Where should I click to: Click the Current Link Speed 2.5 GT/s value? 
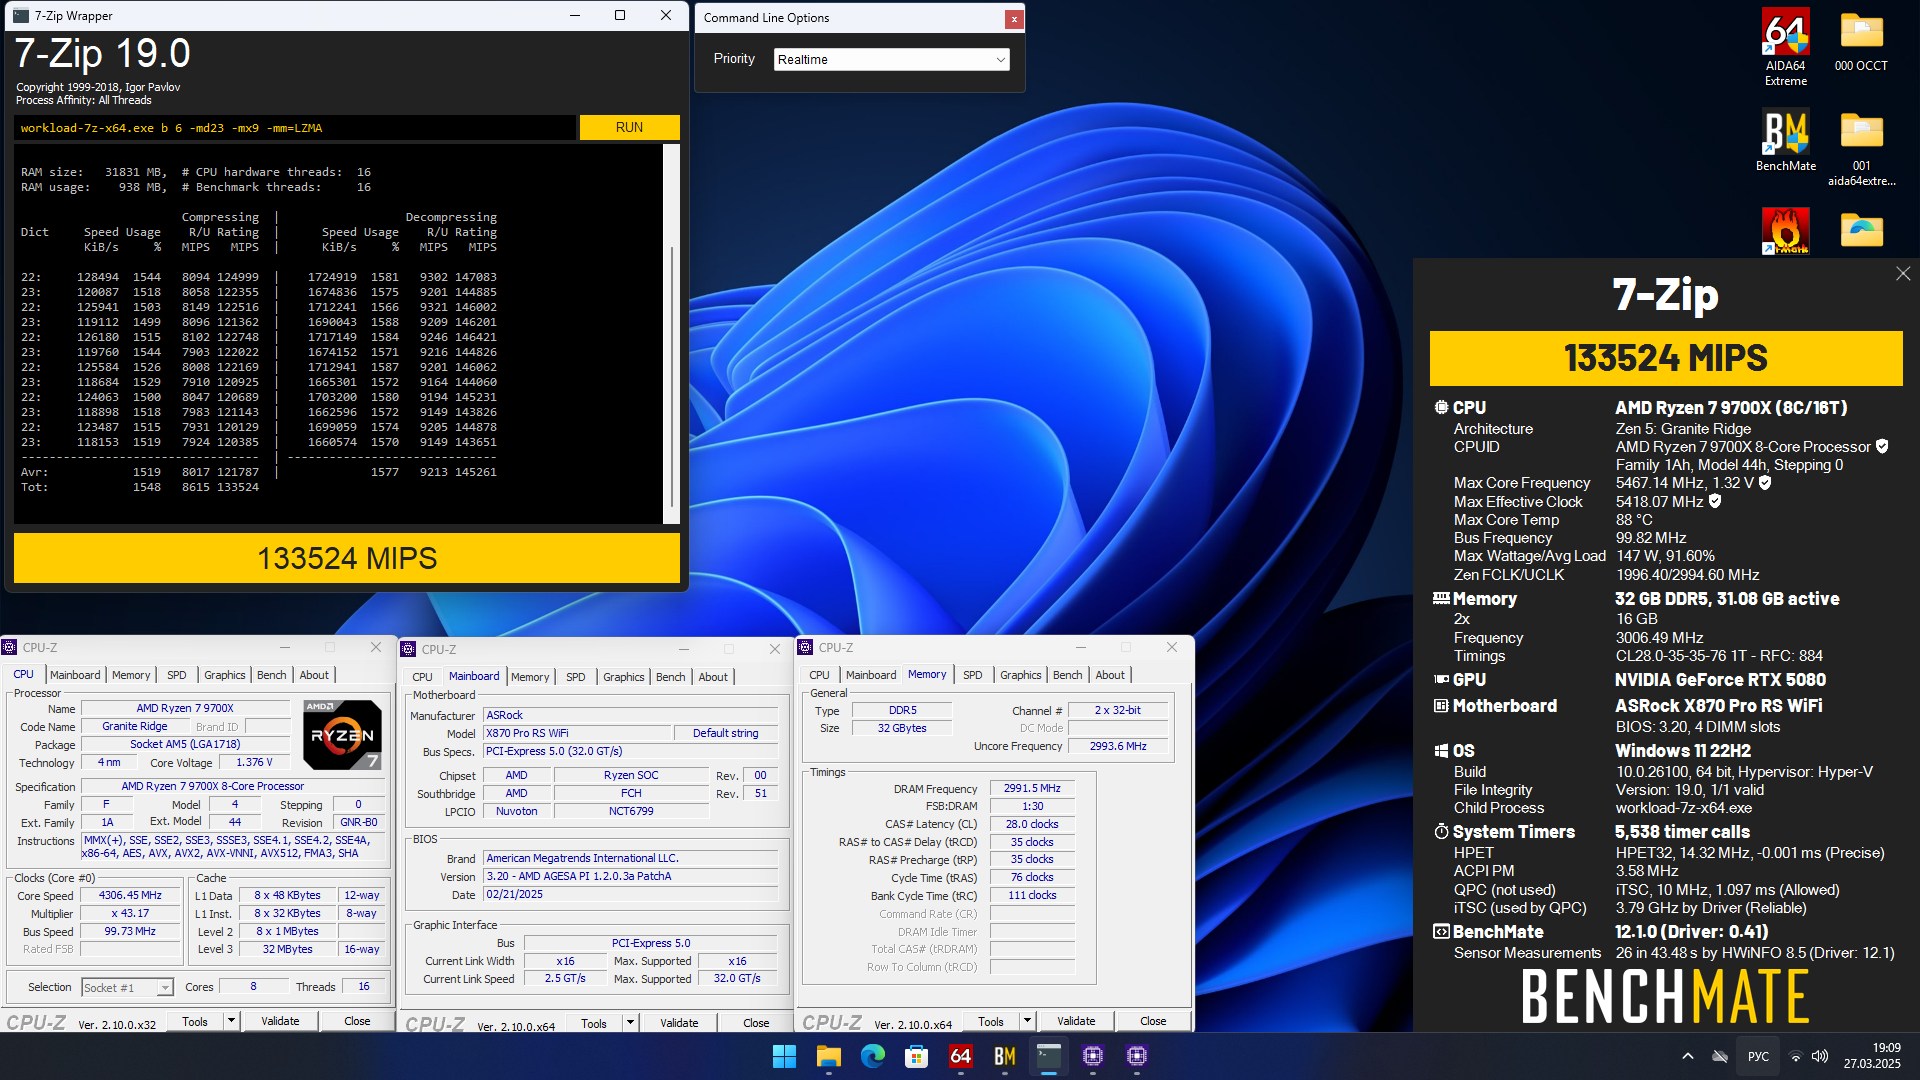565,979
